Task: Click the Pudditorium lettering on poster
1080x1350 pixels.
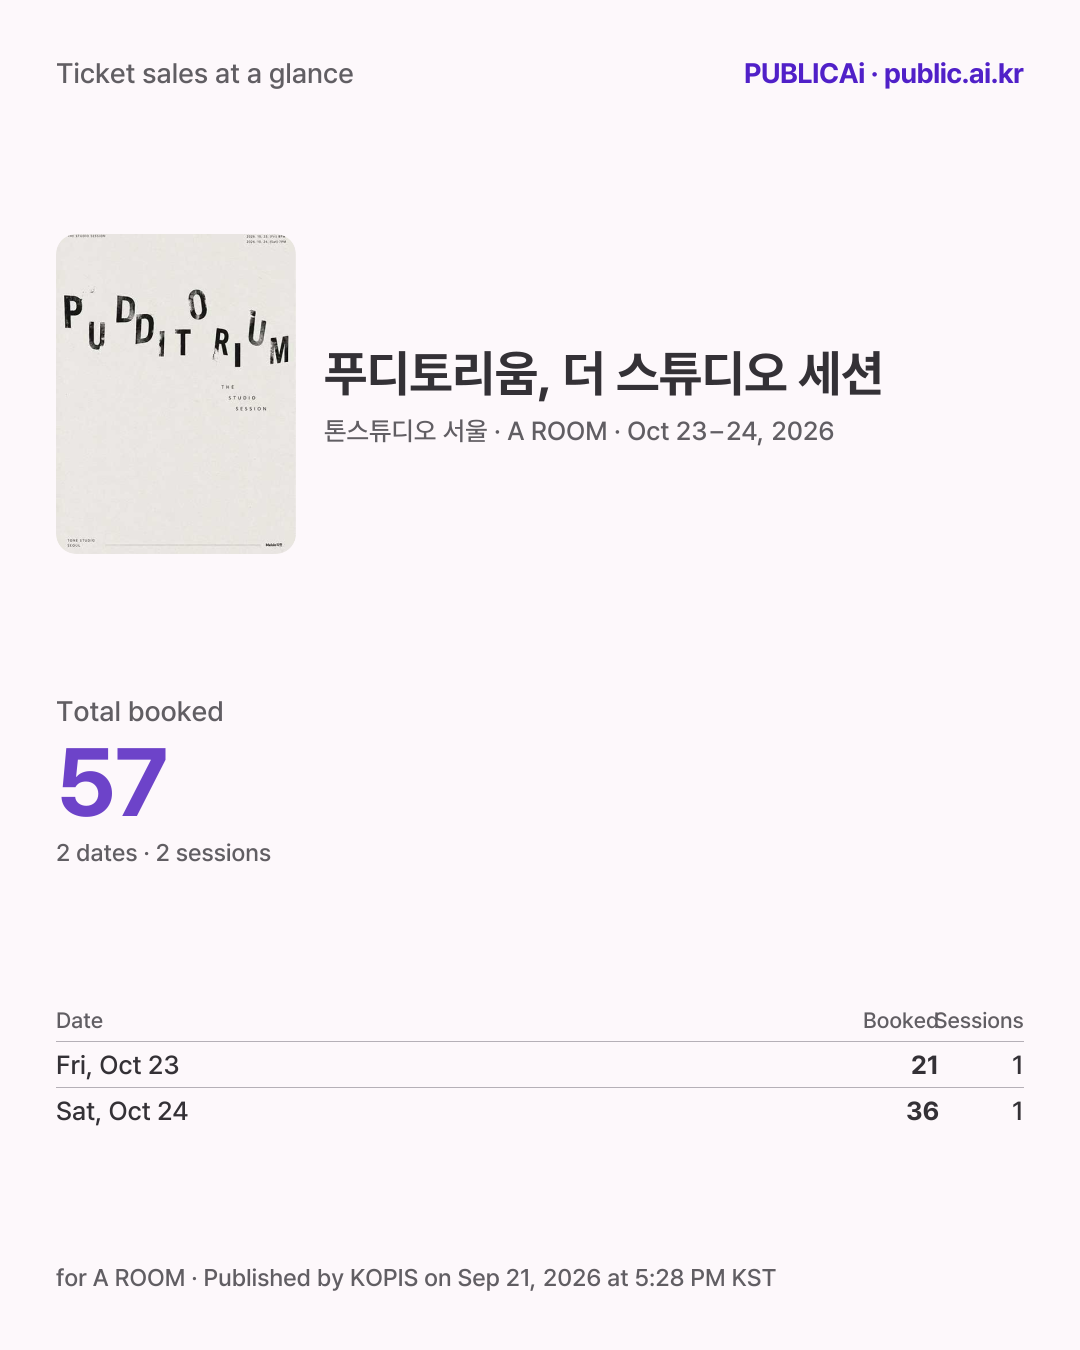Action: (x=177, y=329)
